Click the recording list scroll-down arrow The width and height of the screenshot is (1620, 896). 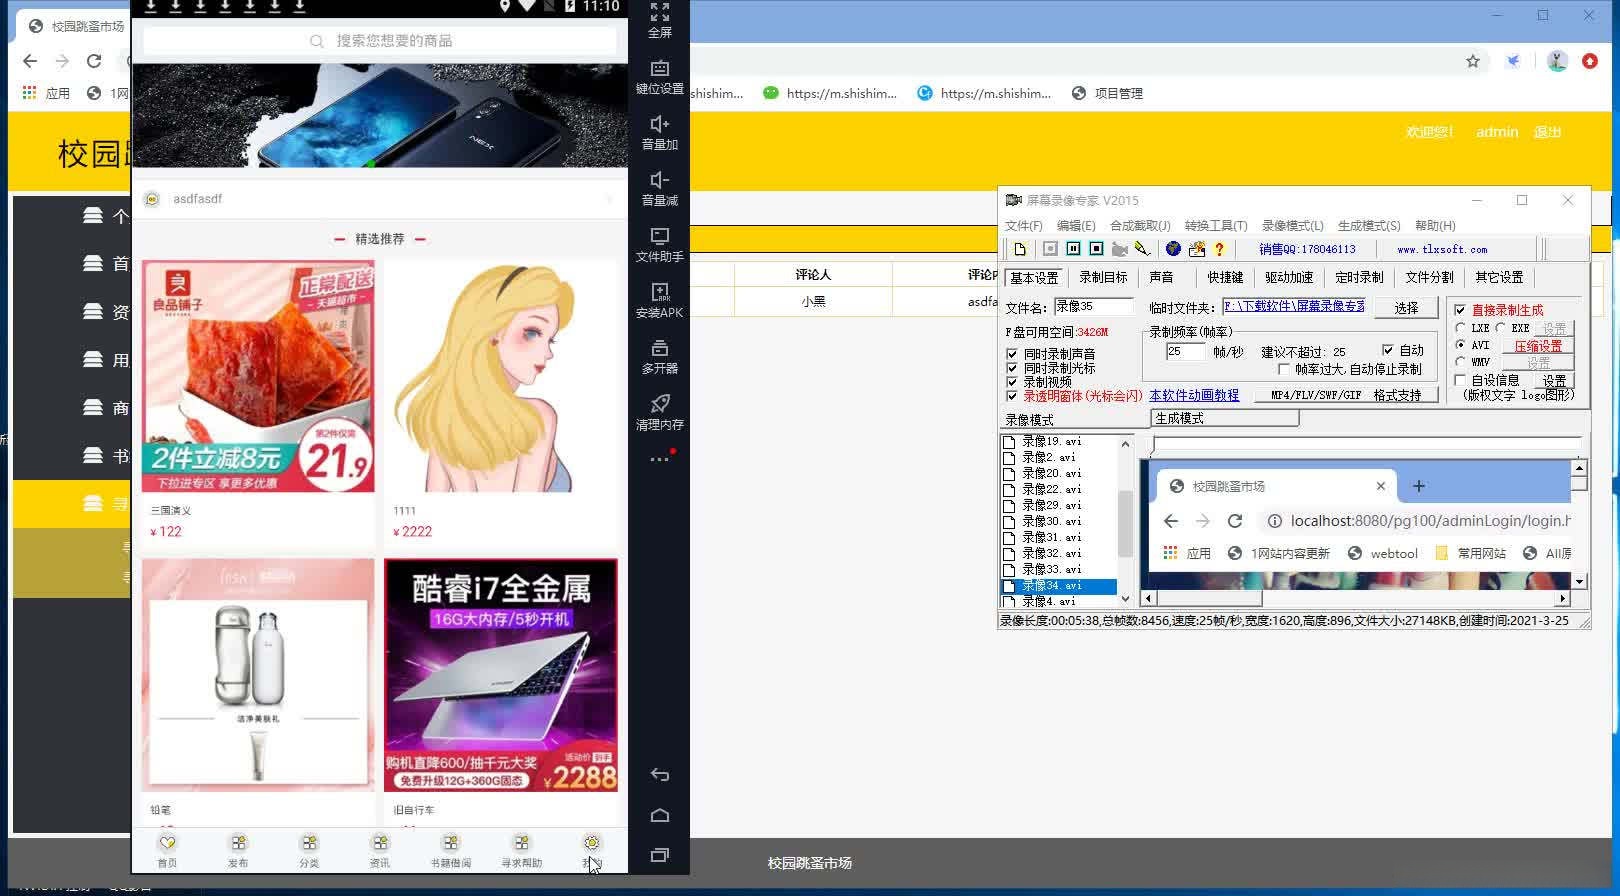point(1125,599)
